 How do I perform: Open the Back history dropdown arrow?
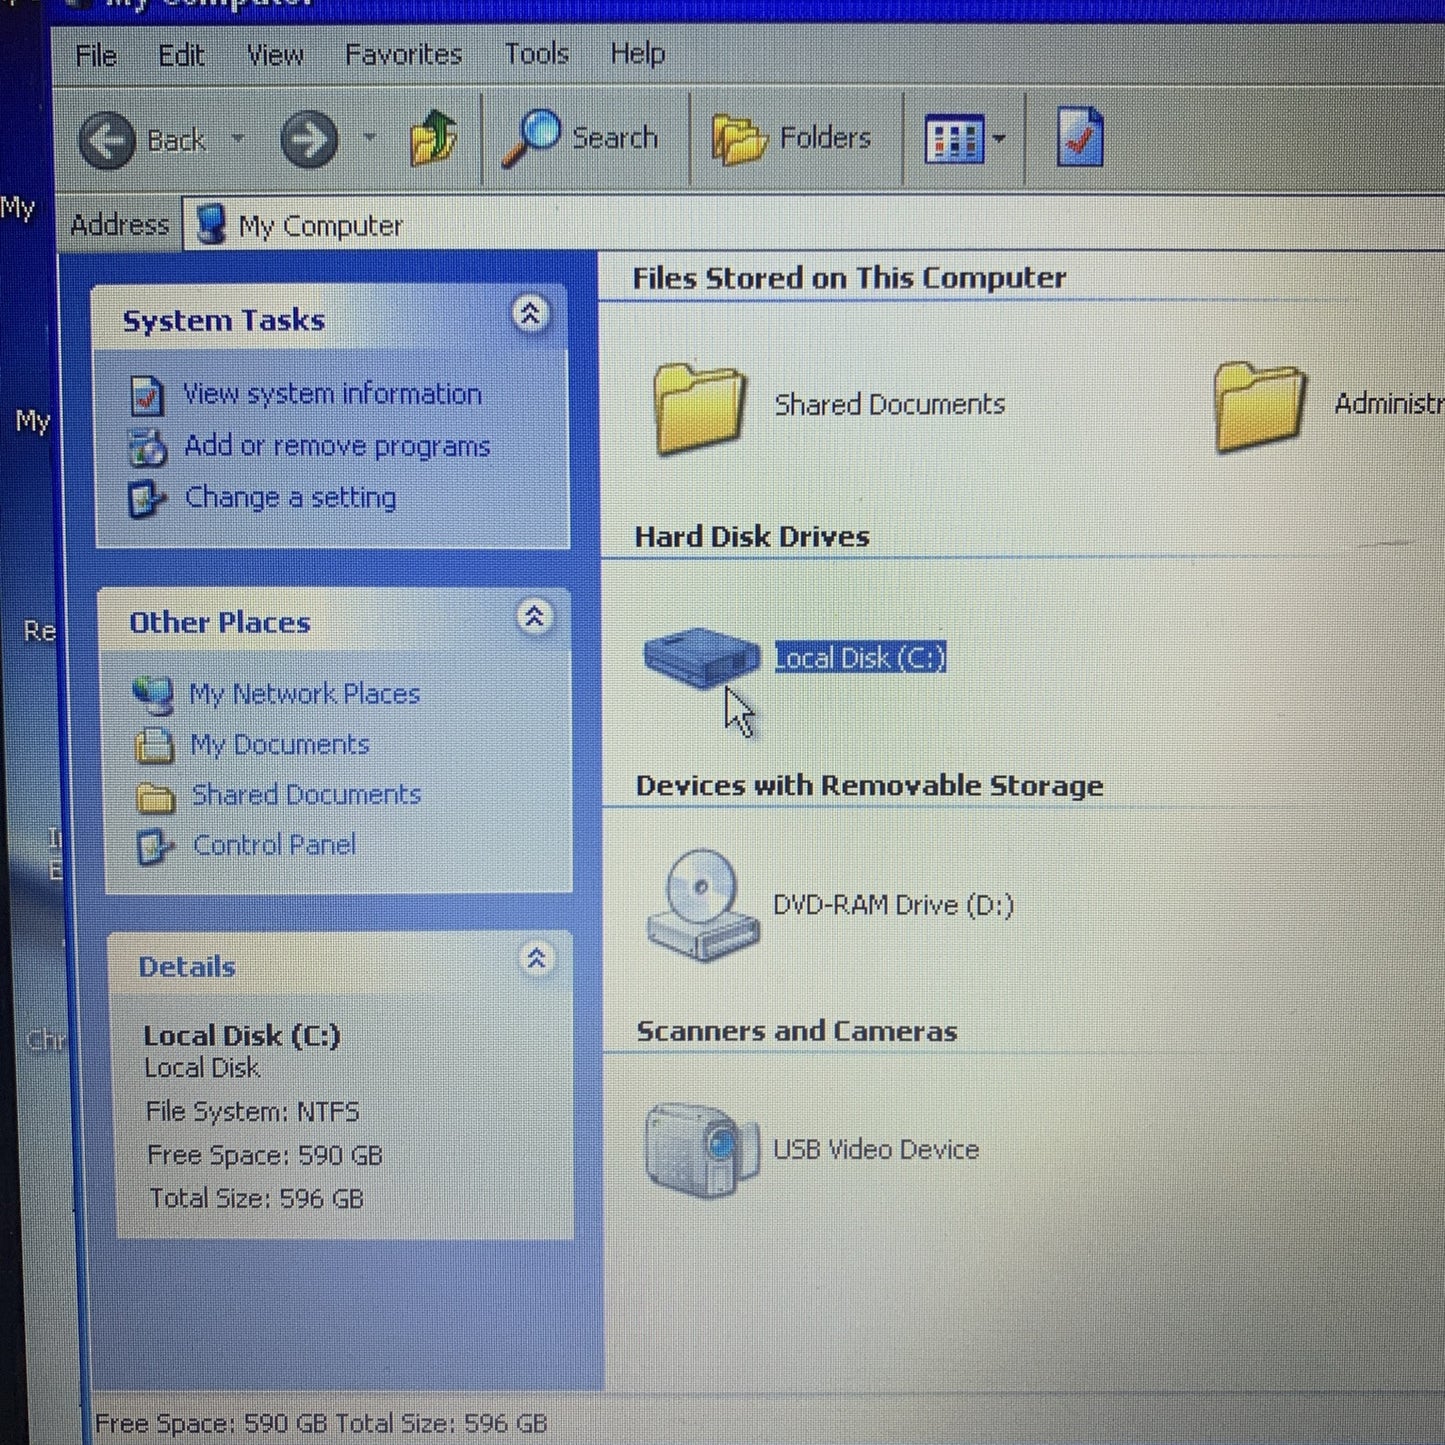pos(238,139)
